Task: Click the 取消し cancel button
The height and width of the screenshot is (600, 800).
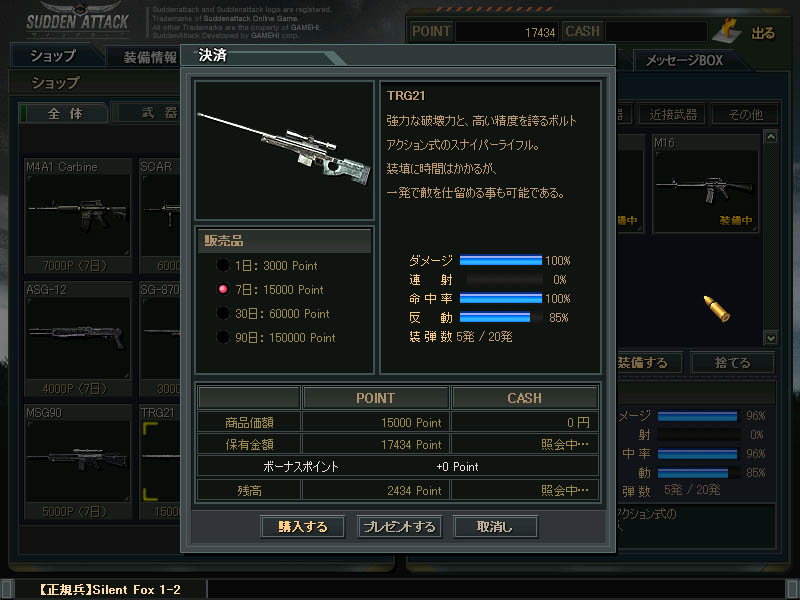Action: pyautogui.click(x=495, y=527)
